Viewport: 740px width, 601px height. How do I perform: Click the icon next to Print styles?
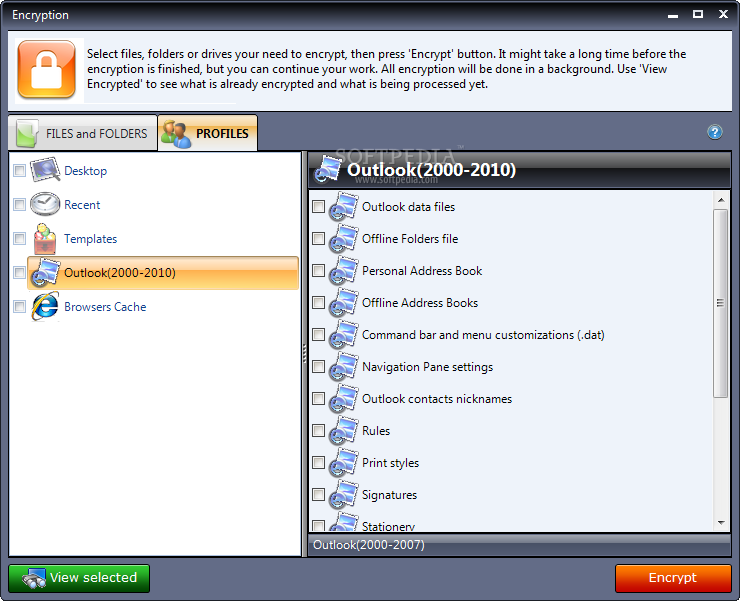(344, 463)
